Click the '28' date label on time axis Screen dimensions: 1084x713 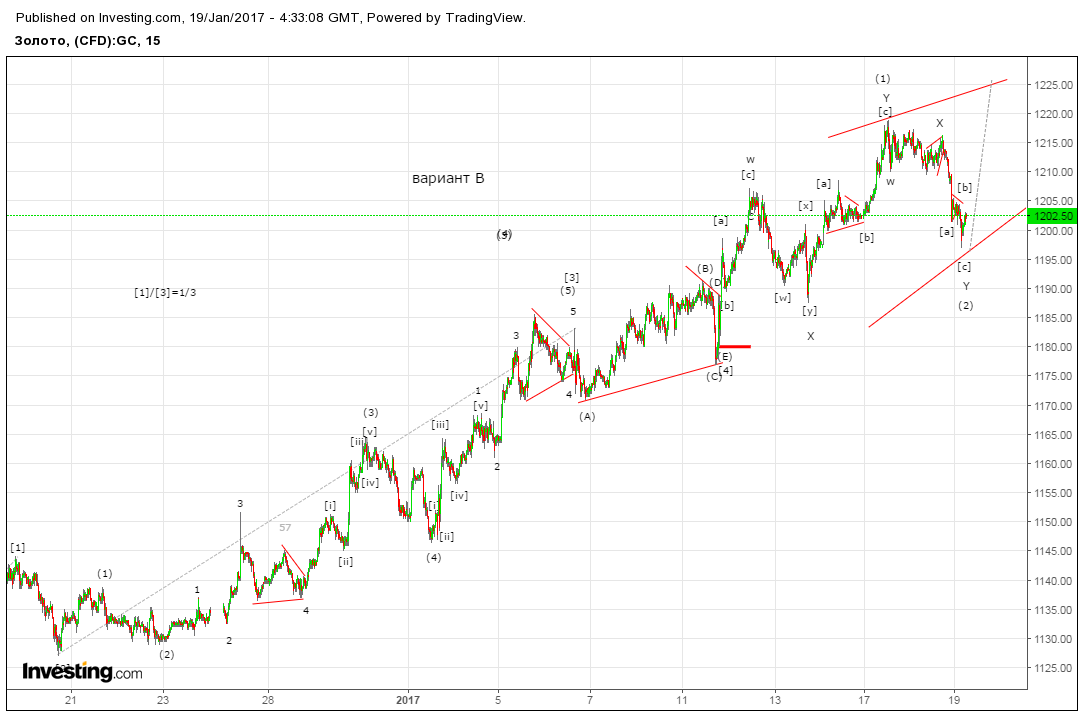click(x=268, y=700)
